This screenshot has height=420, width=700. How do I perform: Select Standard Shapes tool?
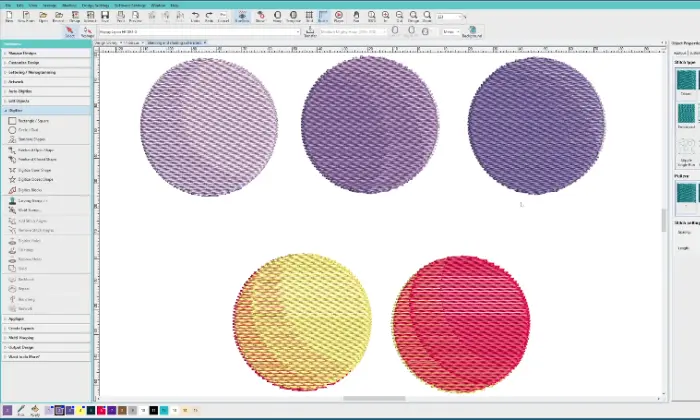click(27, 139)
